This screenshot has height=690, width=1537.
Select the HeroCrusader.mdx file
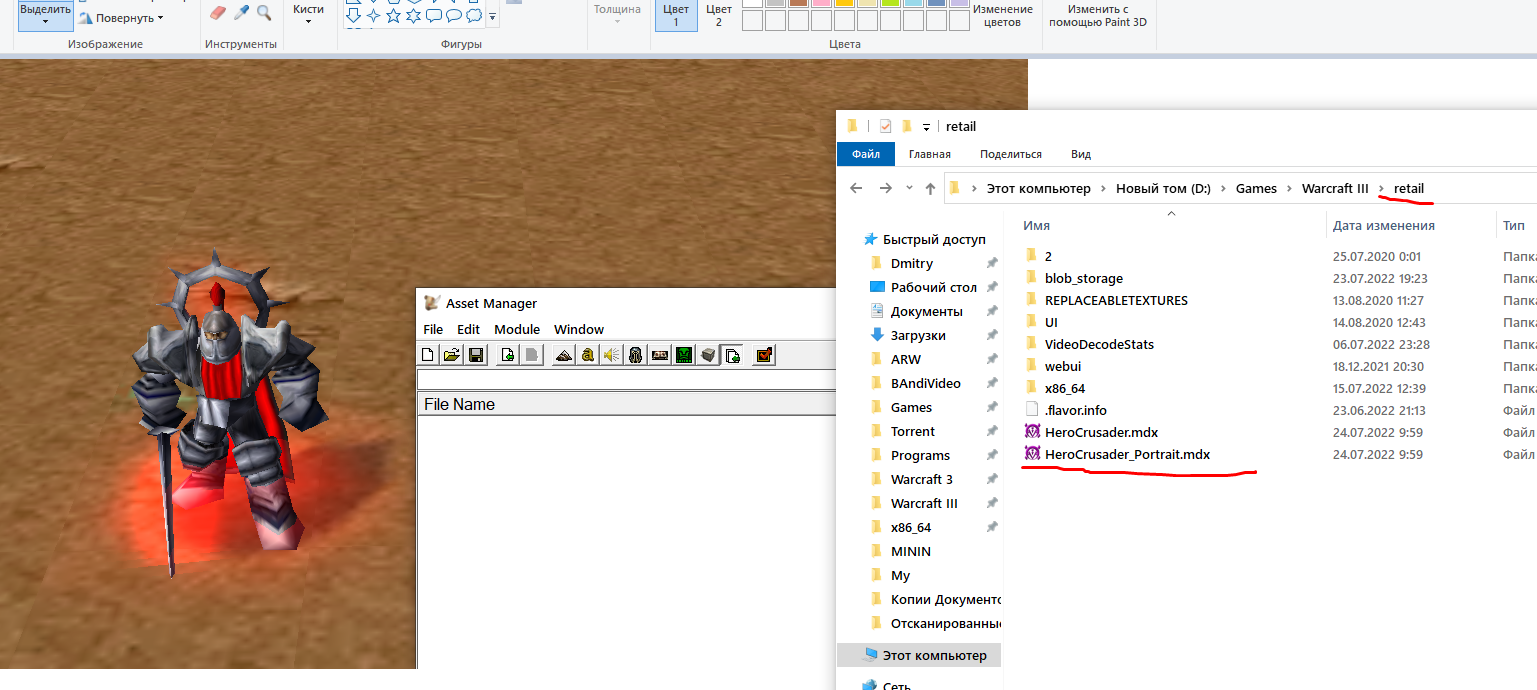pos(1101,432)
